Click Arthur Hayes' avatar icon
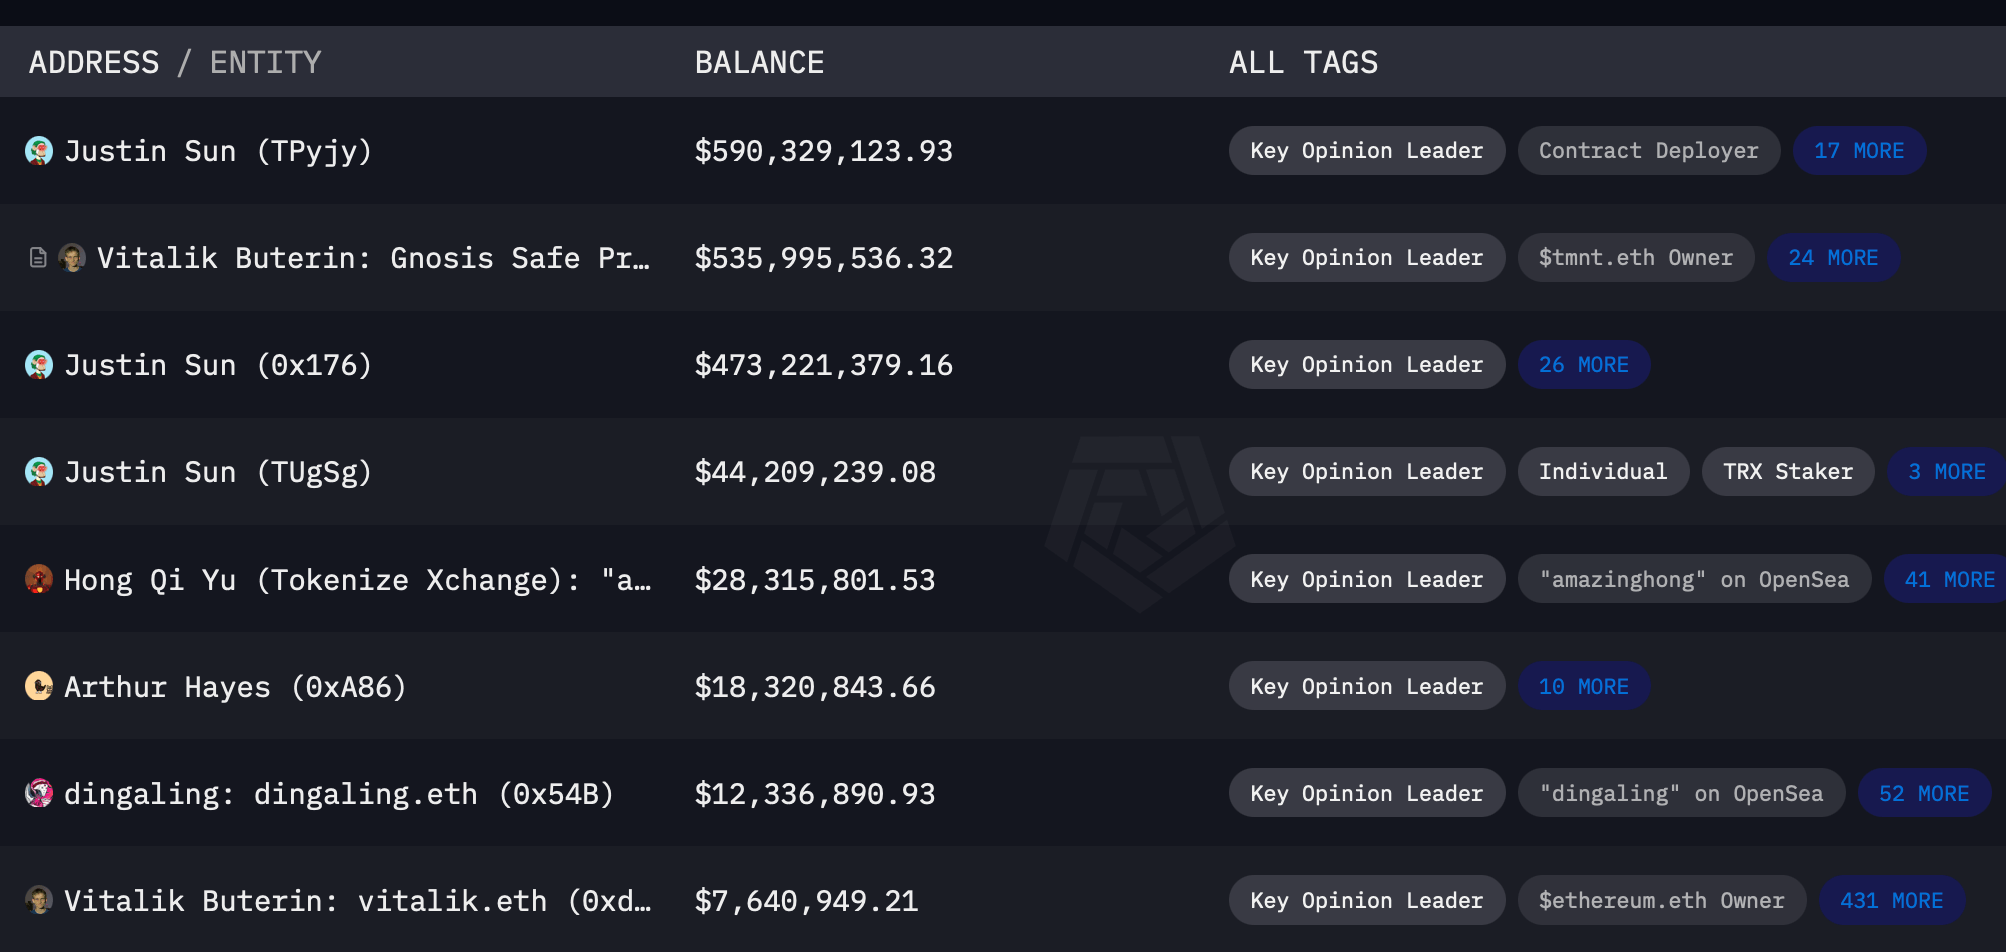2006x952 pixels. point(38,686)
